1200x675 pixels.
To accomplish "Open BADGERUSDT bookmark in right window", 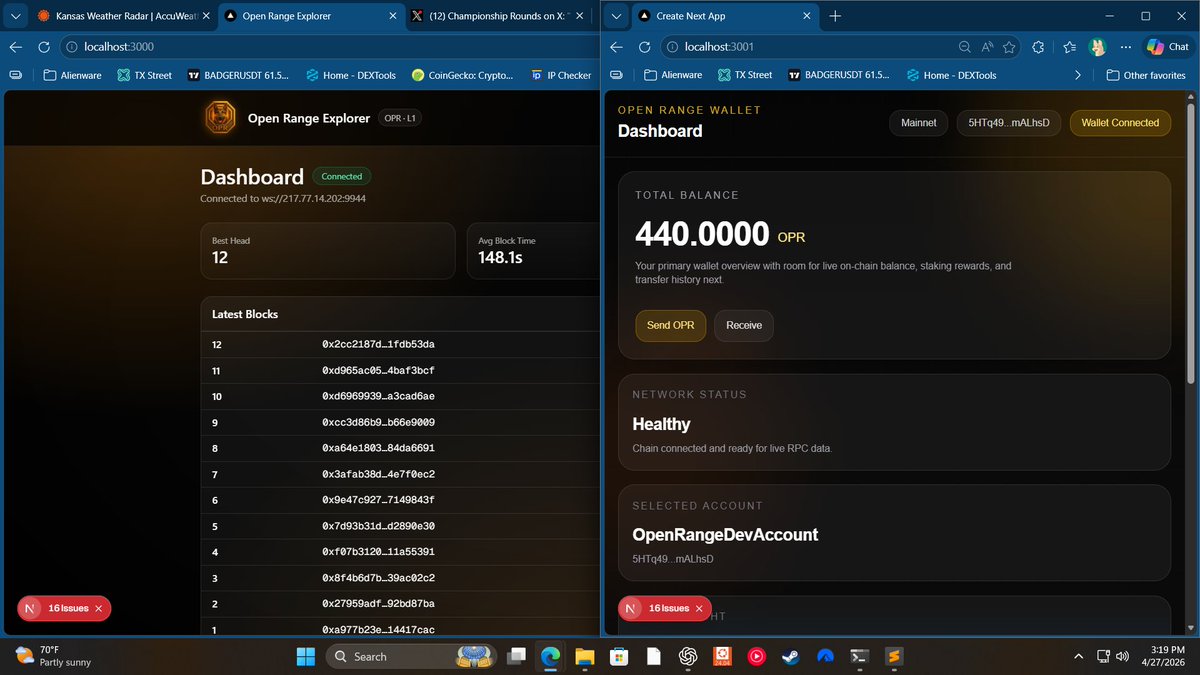I will [838, 75].
